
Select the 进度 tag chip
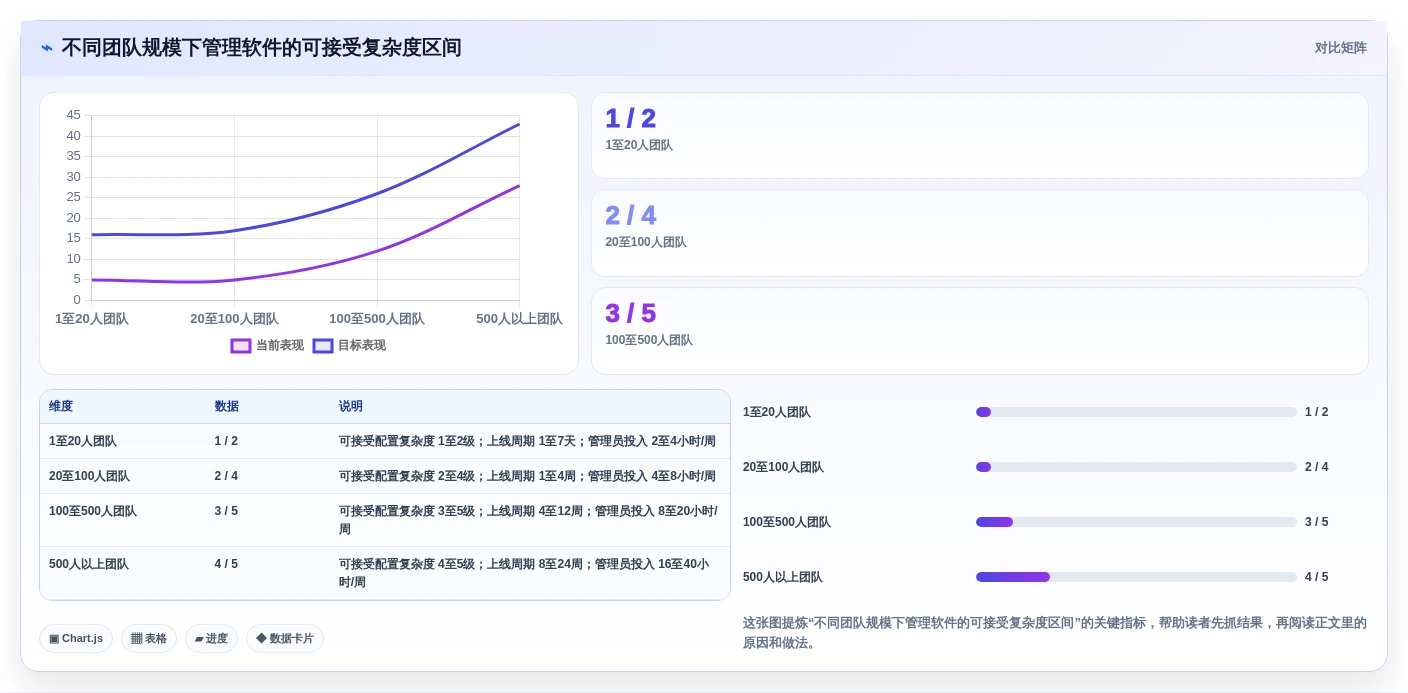point(211,639)
